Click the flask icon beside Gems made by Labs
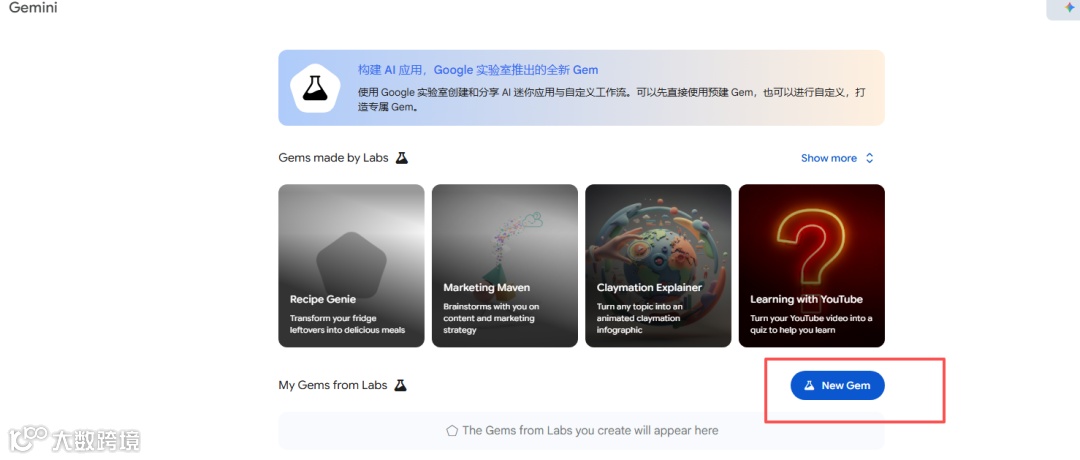Screen dimensions: 1080x460 tap(402, 158)
